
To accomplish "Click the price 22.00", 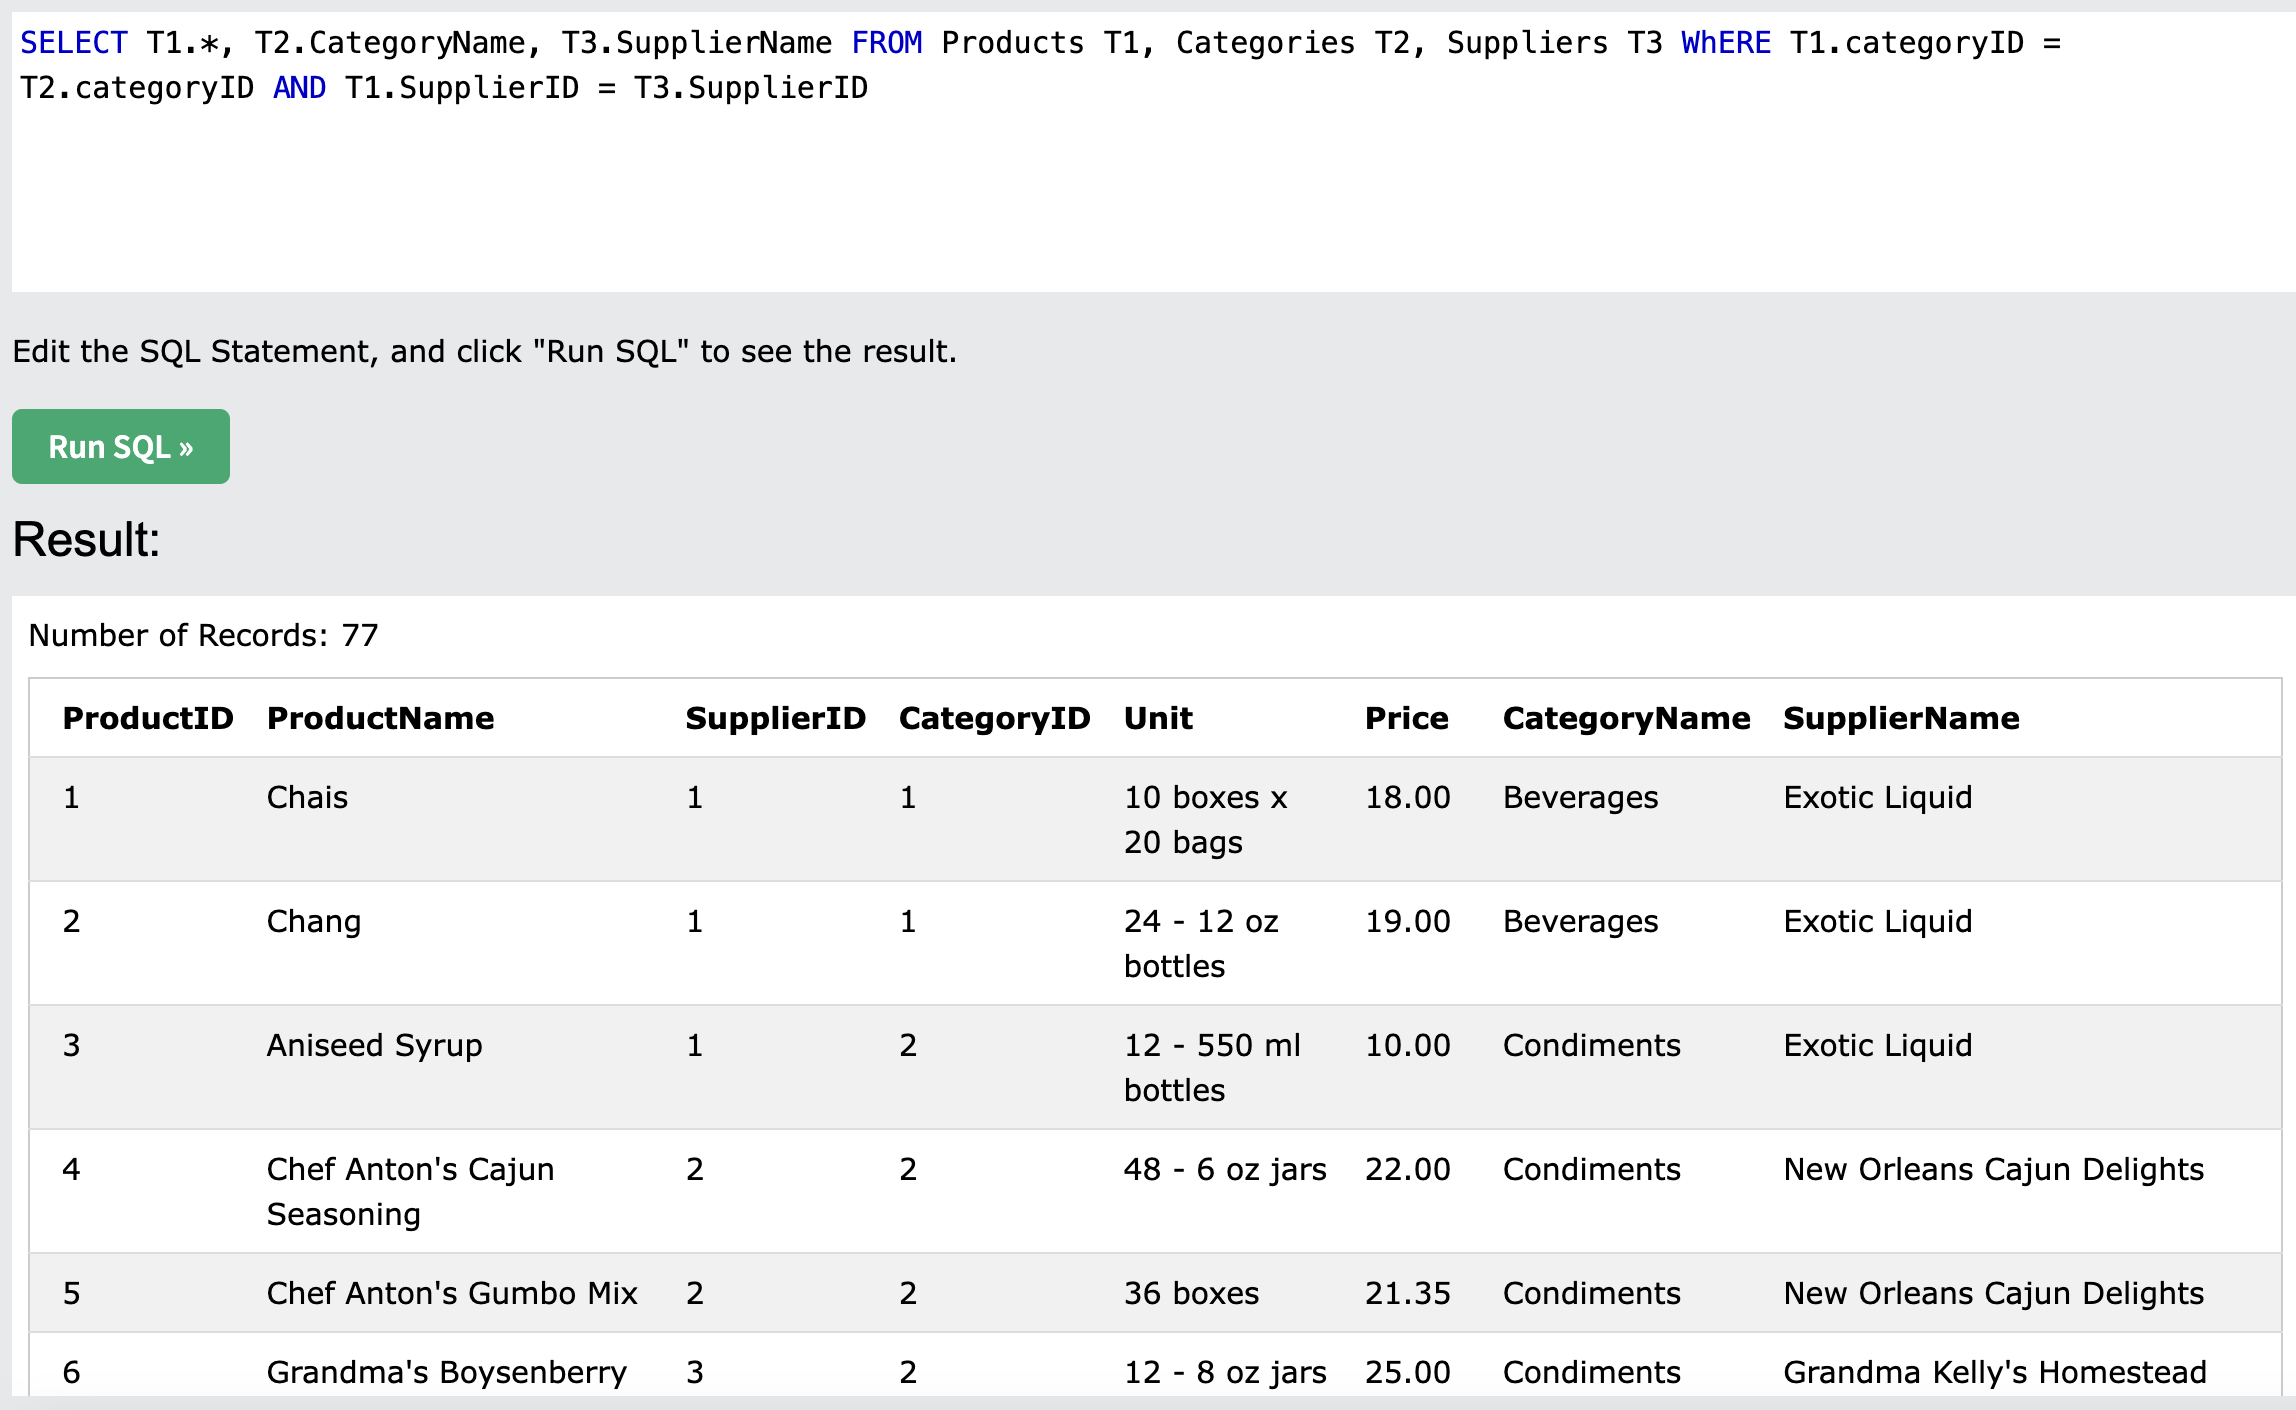I will (x=1407, y=1169).
